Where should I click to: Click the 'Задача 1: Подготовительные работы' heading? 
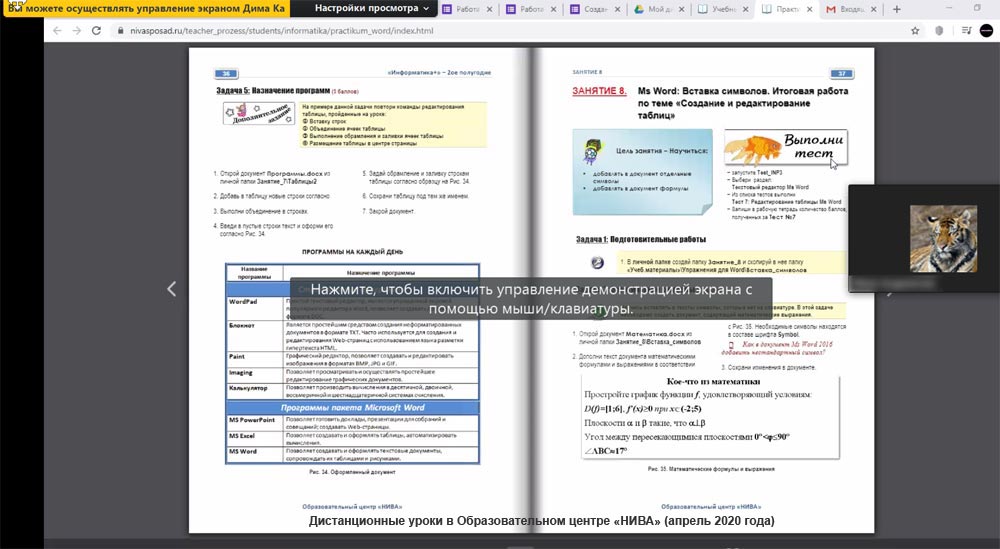640,240
